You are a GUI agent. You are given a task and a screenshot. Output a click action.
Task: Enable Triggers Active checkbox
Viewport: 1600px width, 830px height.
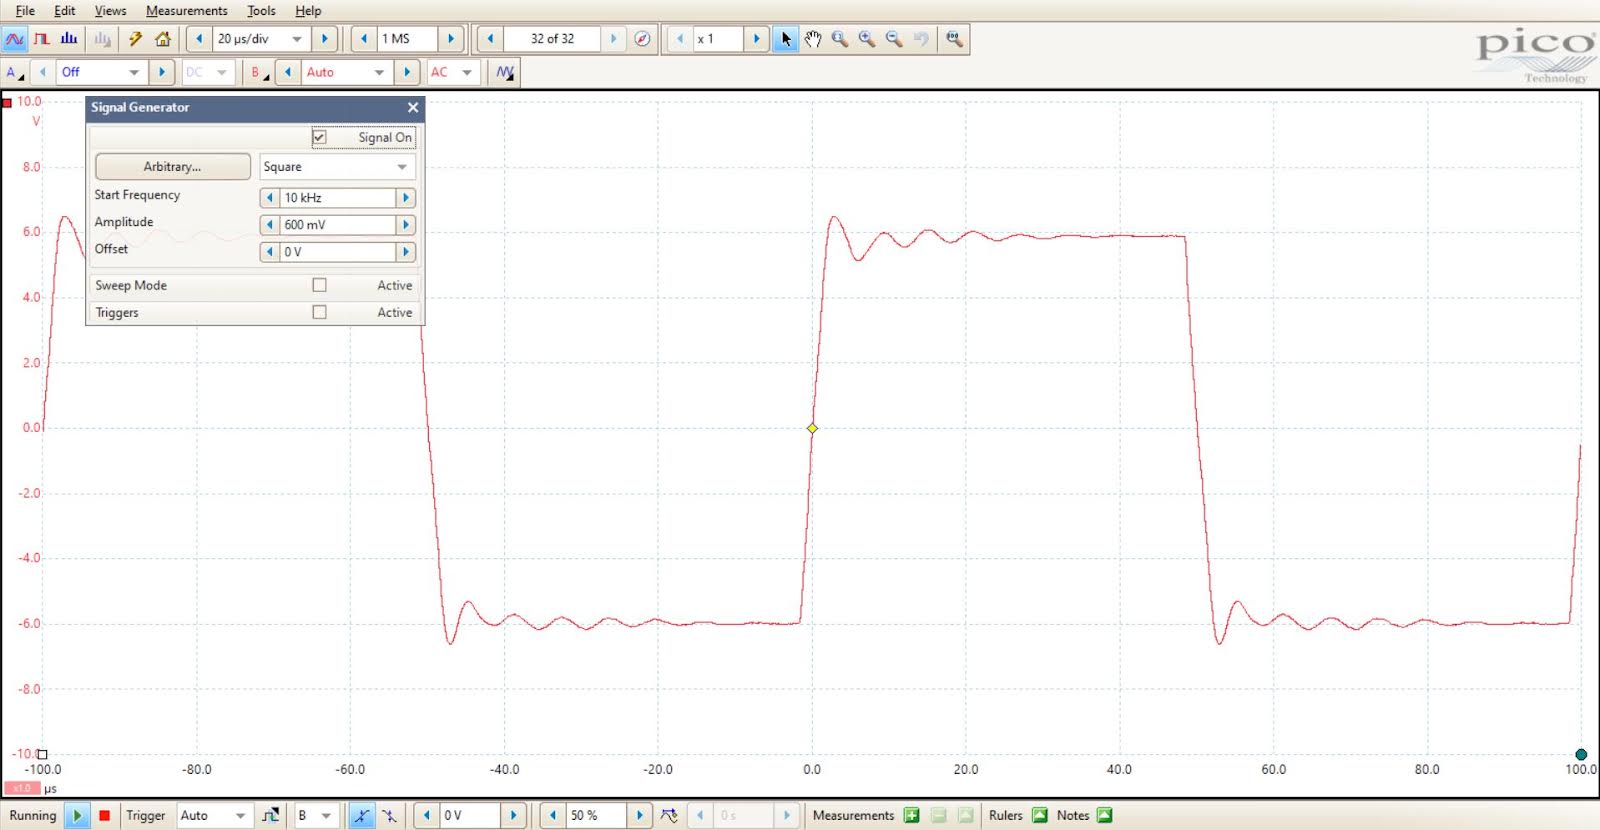320,312
